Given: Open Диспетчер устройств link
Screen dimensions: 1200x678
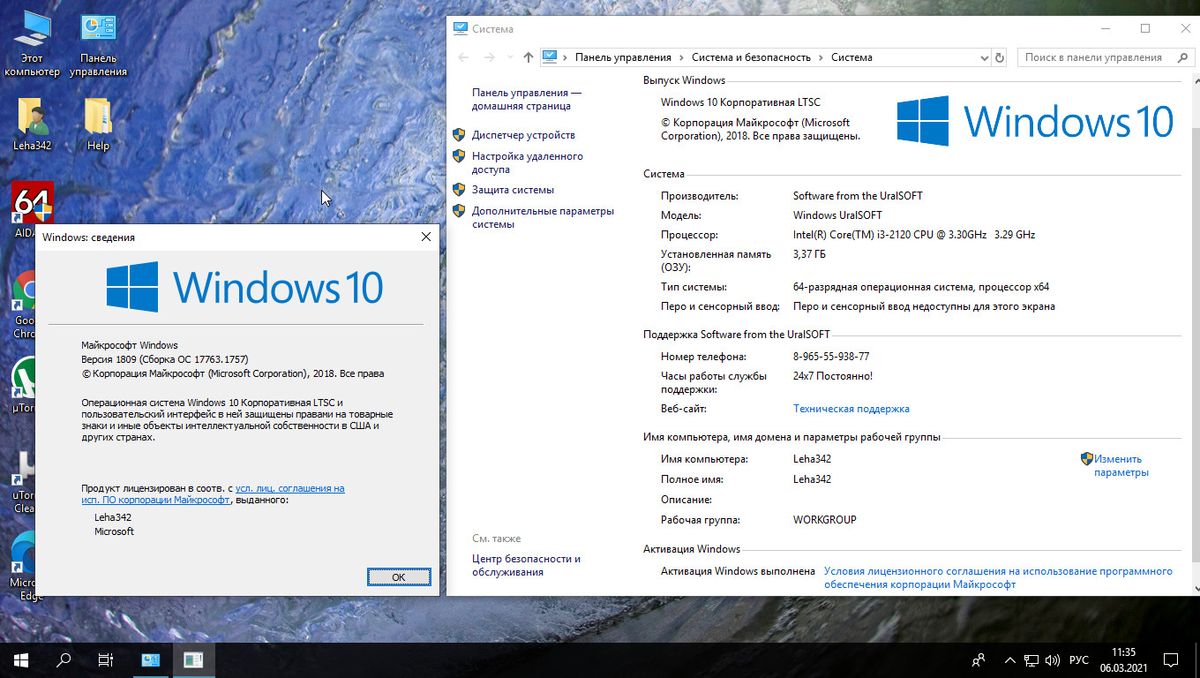Looking at the screenshot, I should pyautogui.click(x=523, y=135).
